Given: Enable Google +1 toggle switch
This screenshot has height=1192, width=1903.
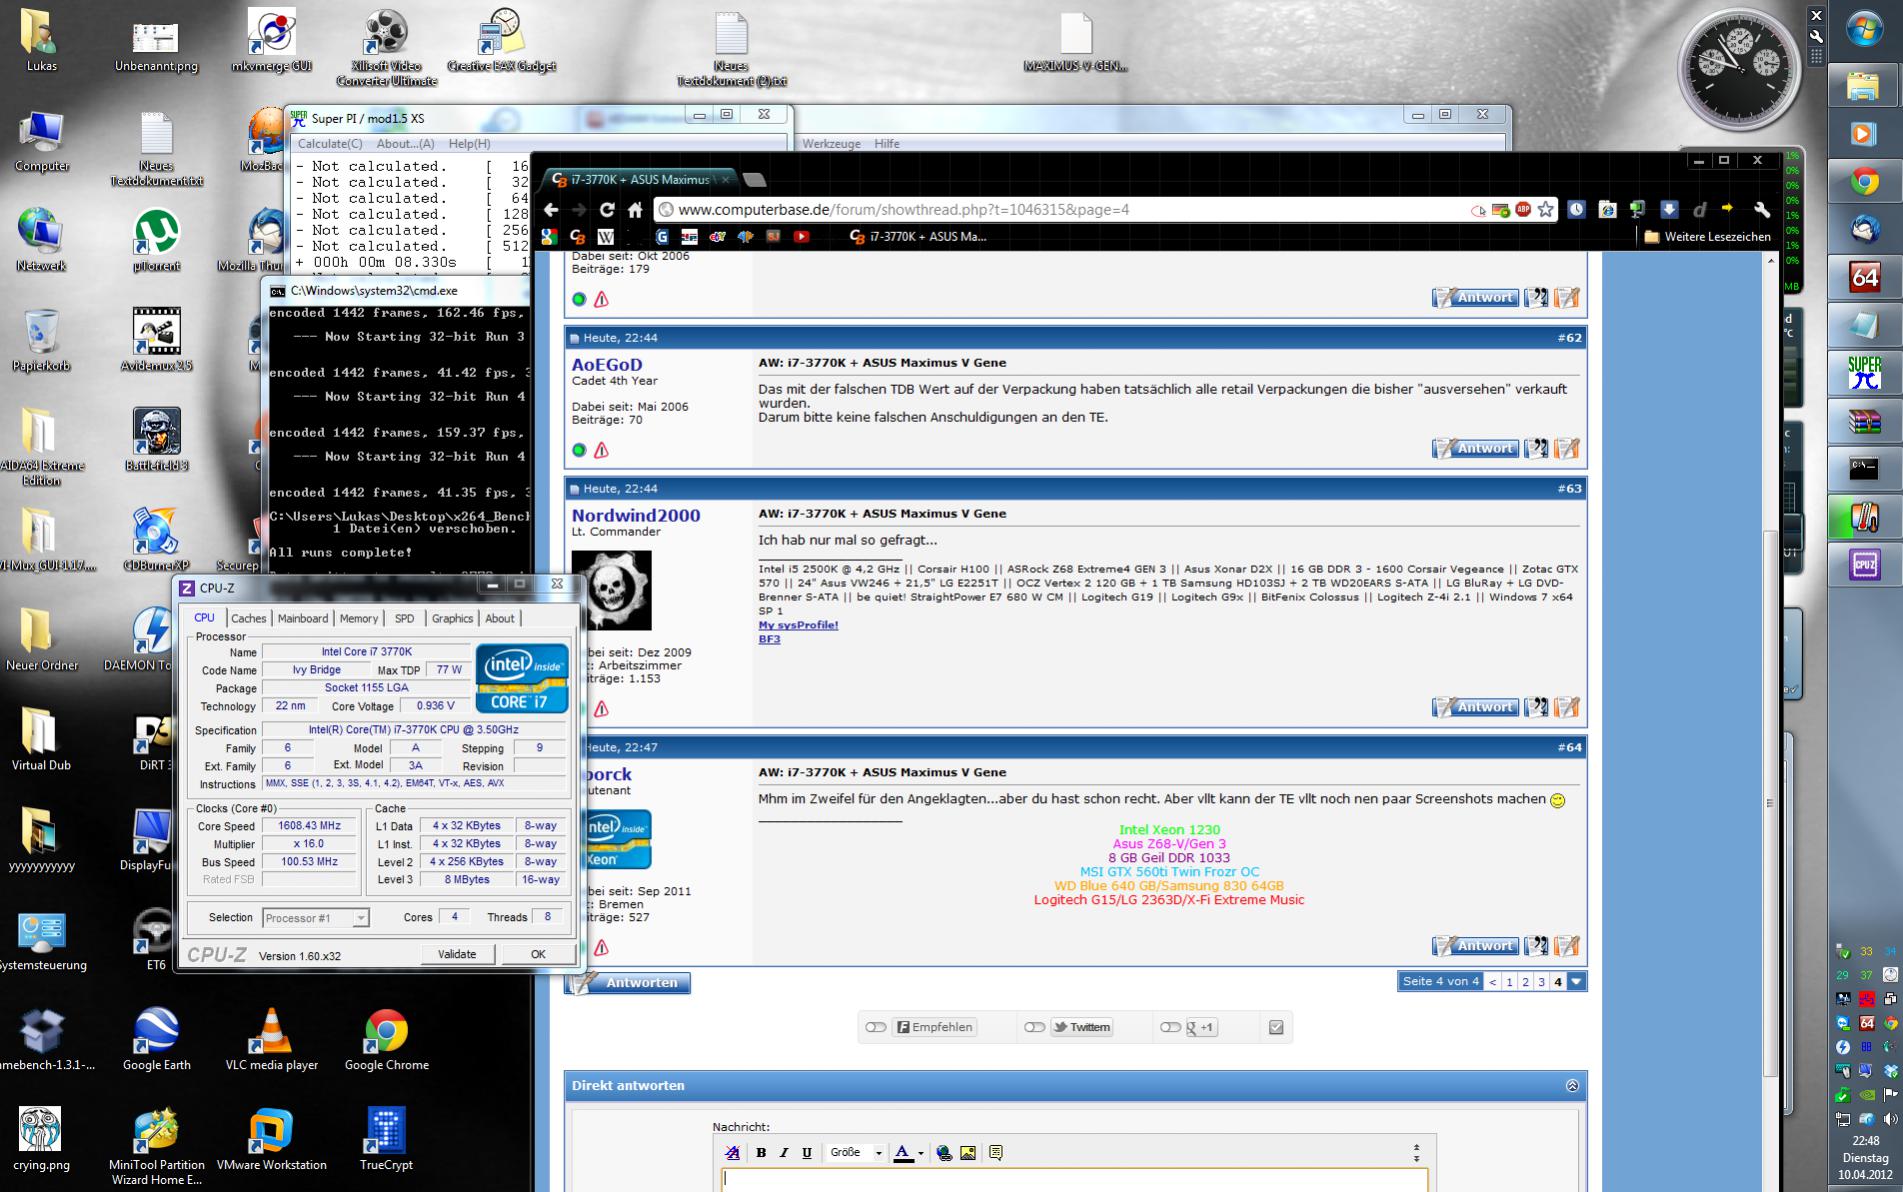Looking at the screenshot, I should click(1170, 1027).
